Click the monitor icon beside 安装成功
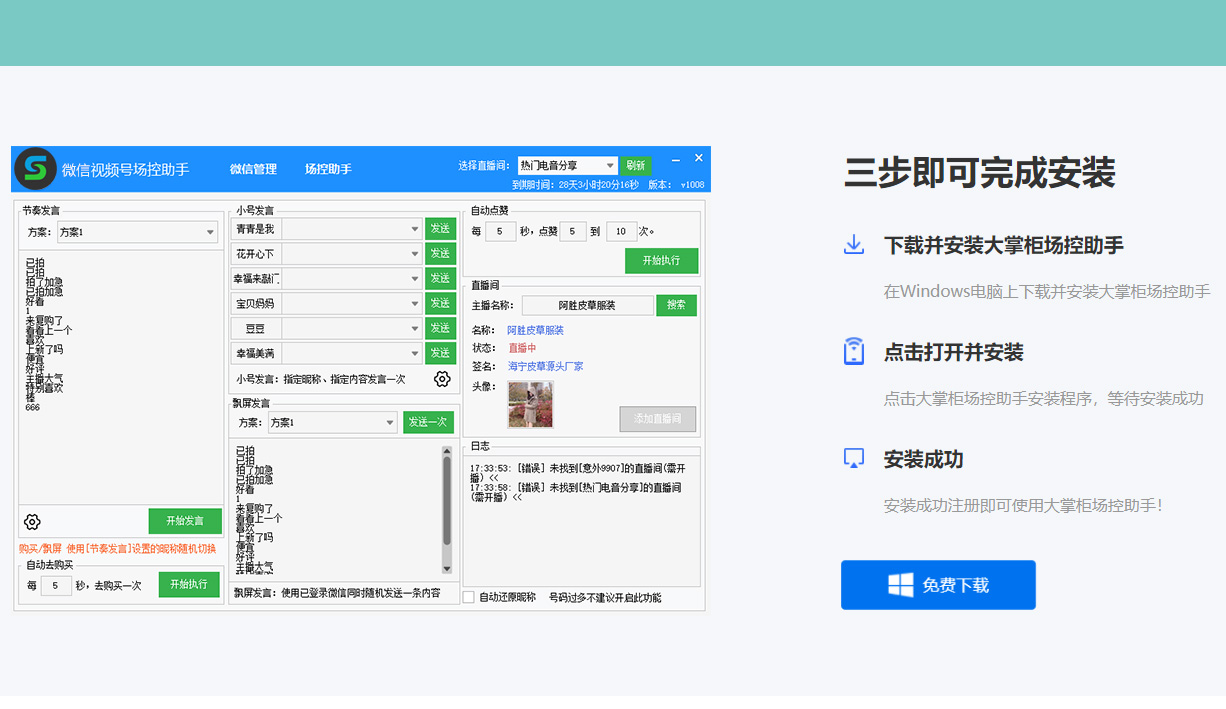The height and width of the screenshot is (709, 1226). coord(854,459)
